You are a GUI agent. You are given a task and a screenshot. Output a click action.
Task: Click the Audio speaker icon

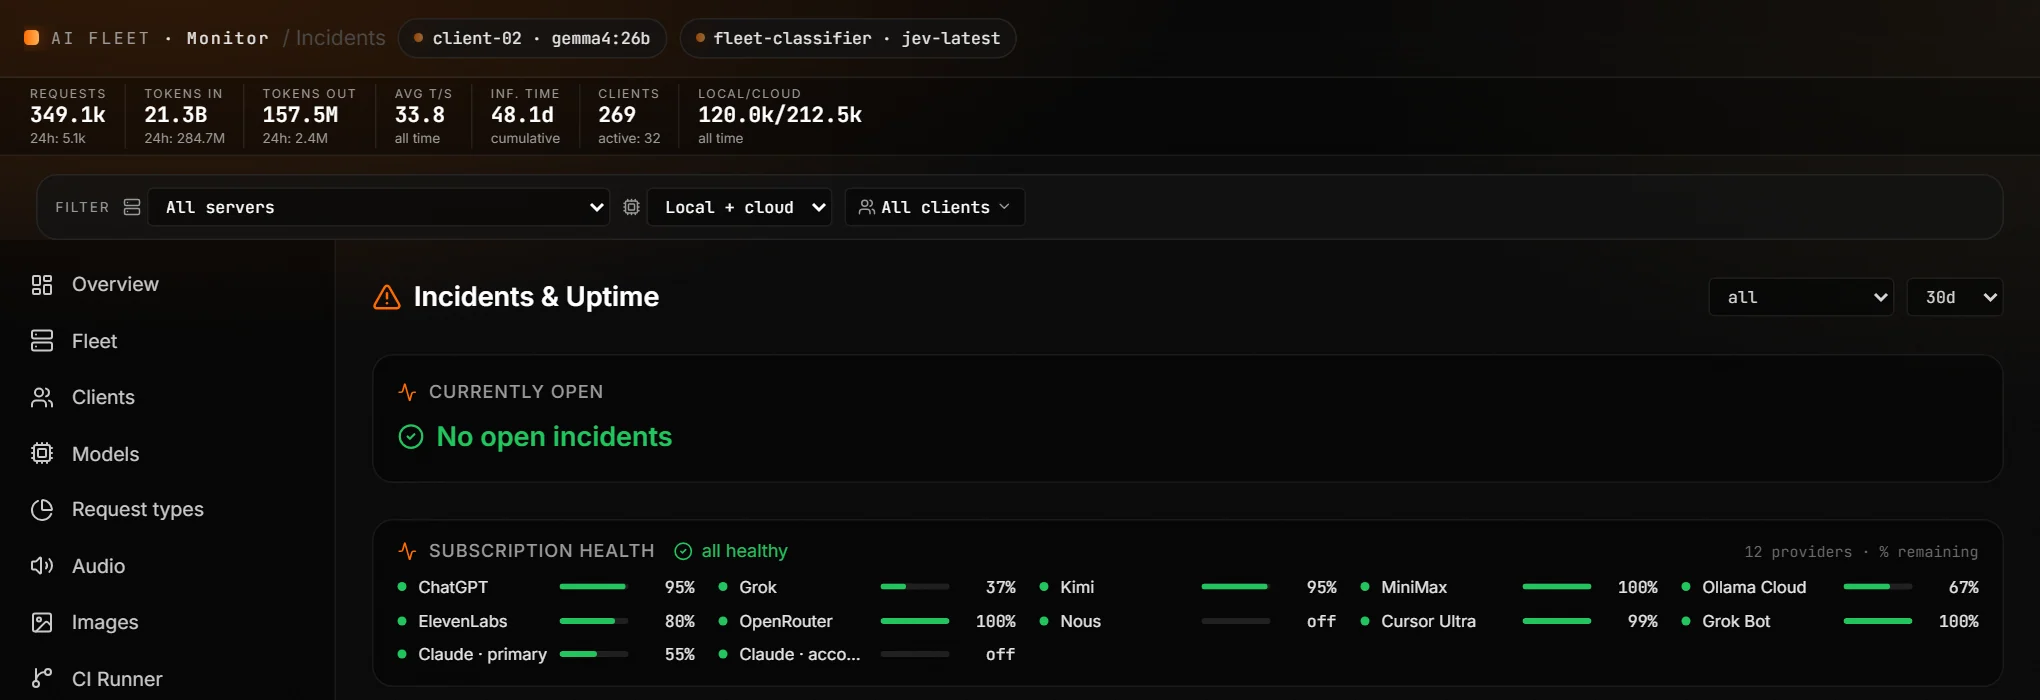tap(42, 566)
